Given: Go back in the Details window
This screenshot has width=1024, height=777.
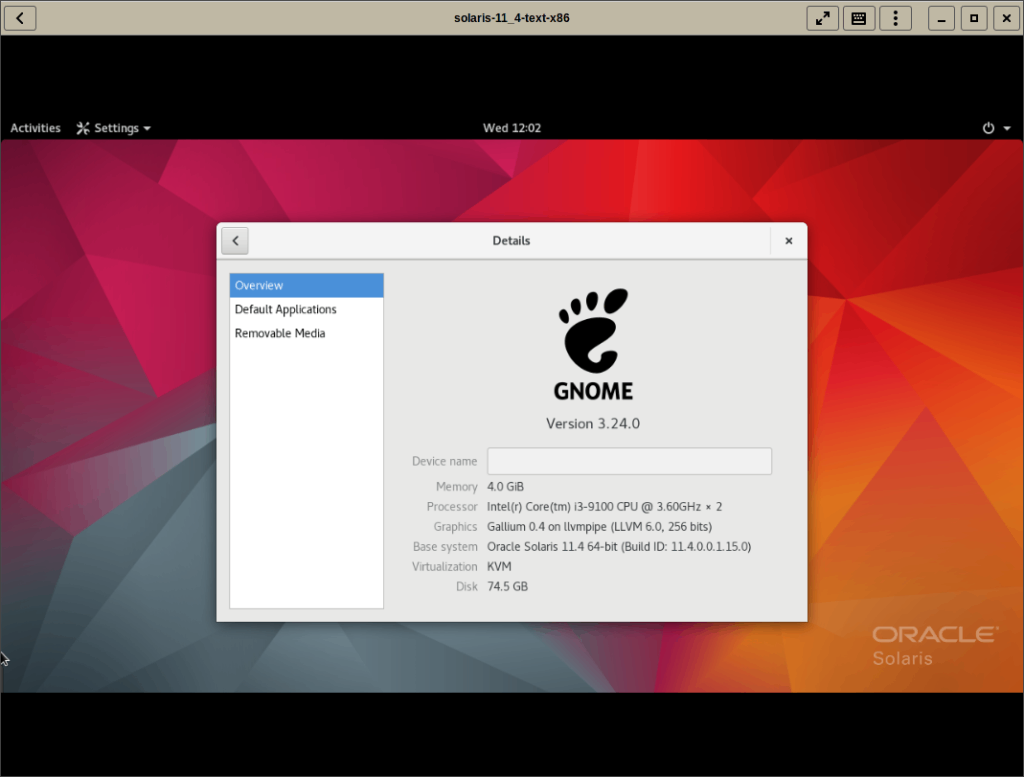Looking at the screenshot, I should 235,241.
